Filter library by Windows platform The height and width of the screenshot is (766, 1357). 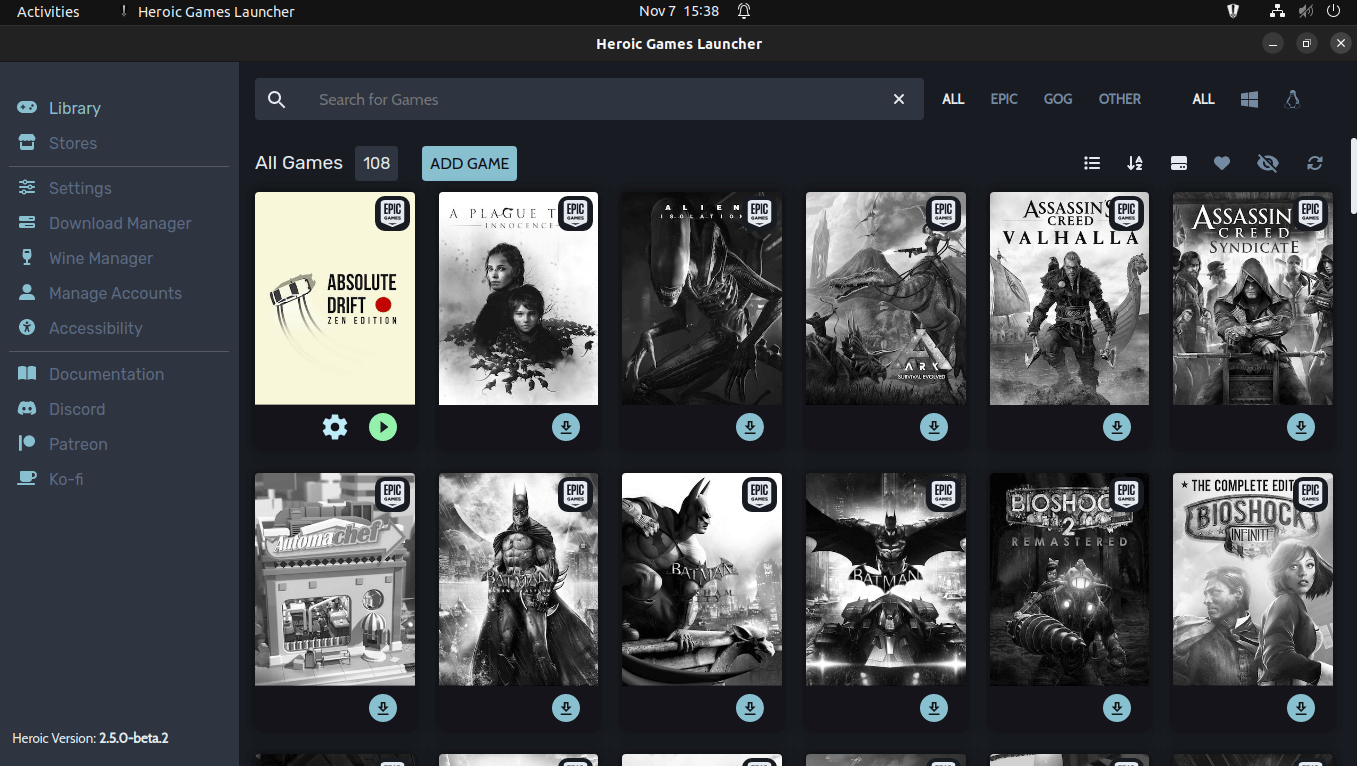click(x=1248, y=99)
